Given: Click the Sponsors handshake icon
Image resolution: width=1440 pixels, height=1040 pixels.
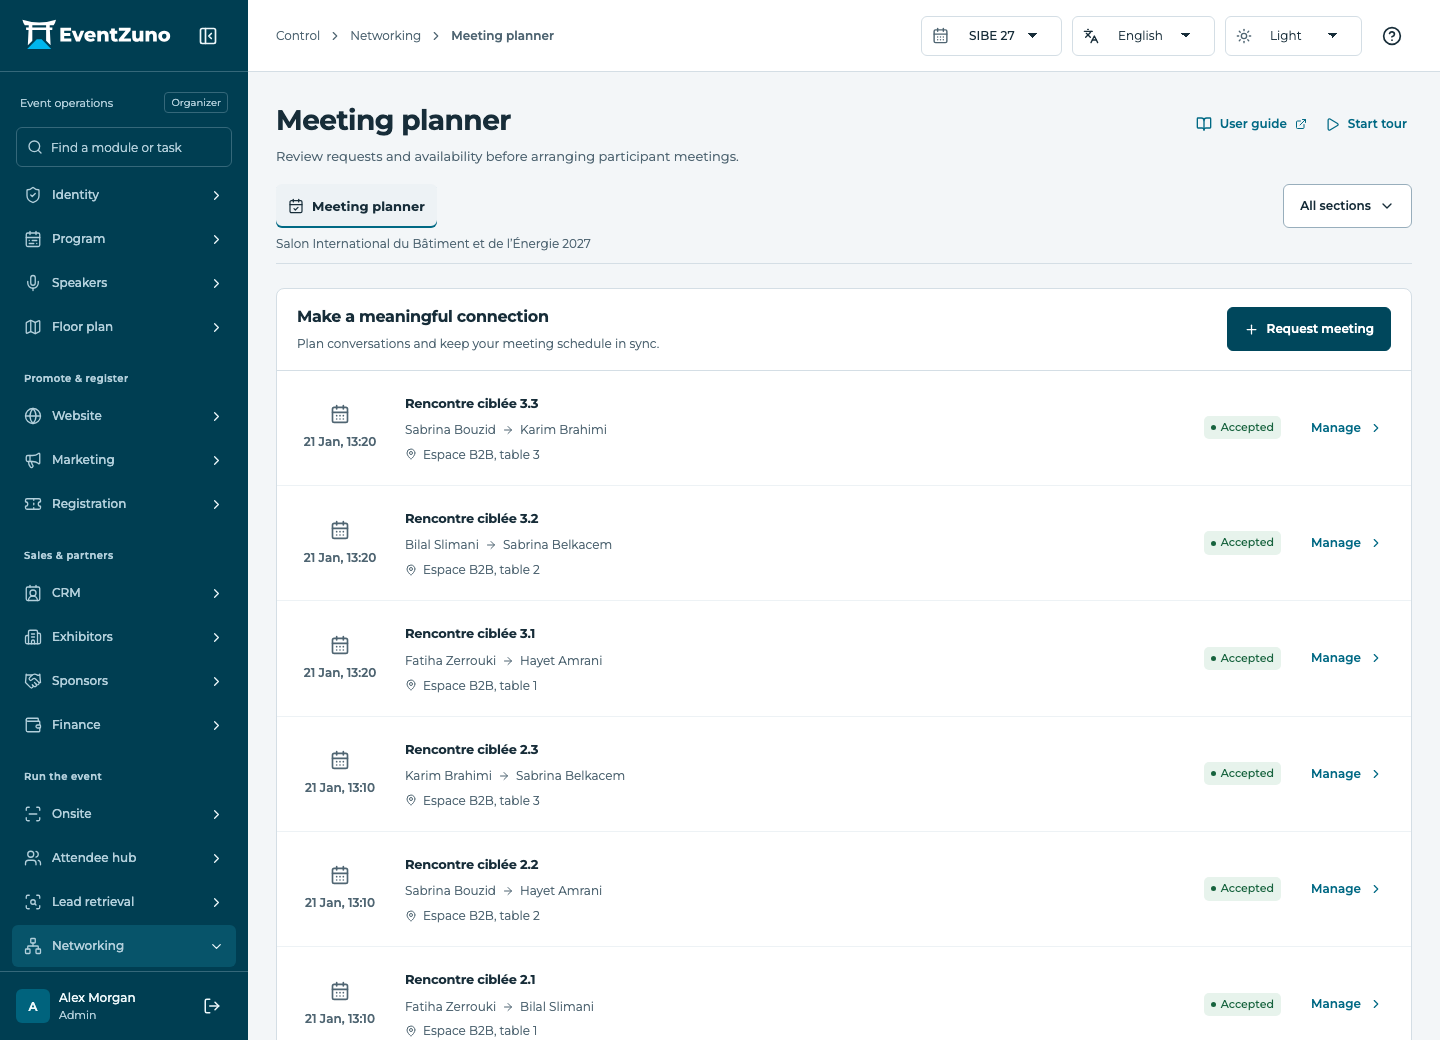Looking at the screenshot, I should coord(33,681).
